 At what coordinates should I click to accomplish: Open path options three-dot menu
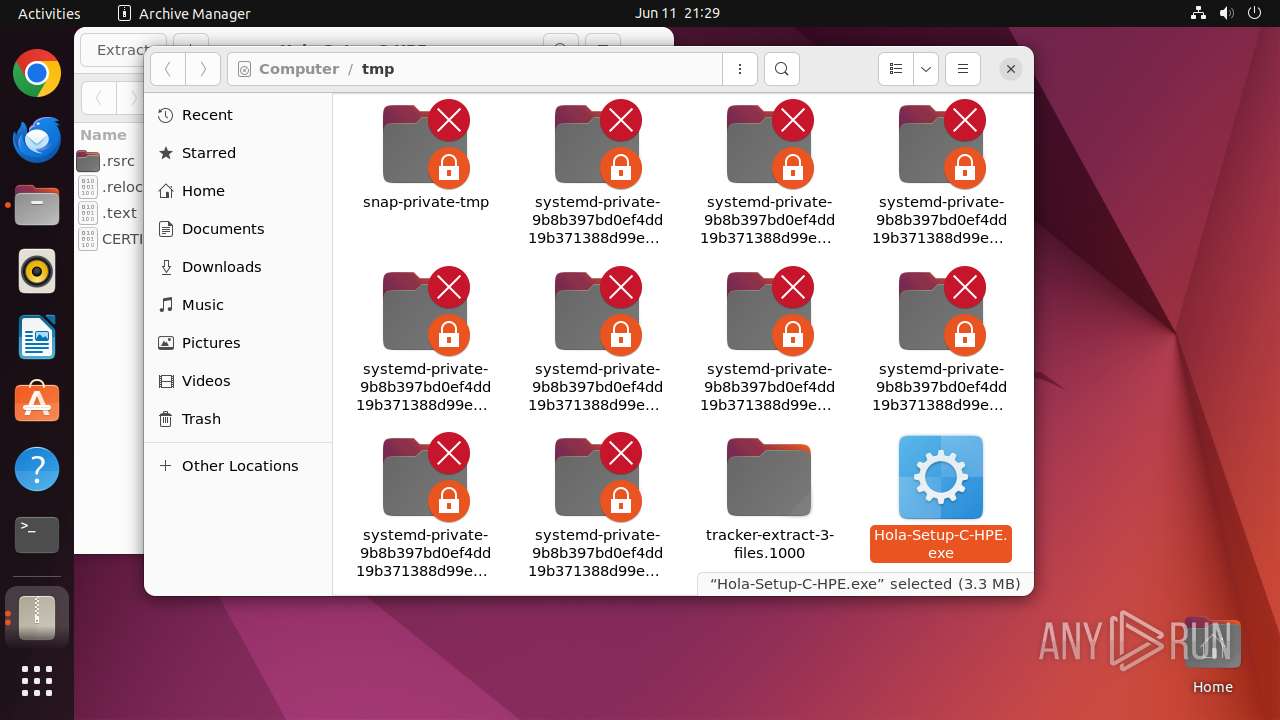tap(740, 69)
